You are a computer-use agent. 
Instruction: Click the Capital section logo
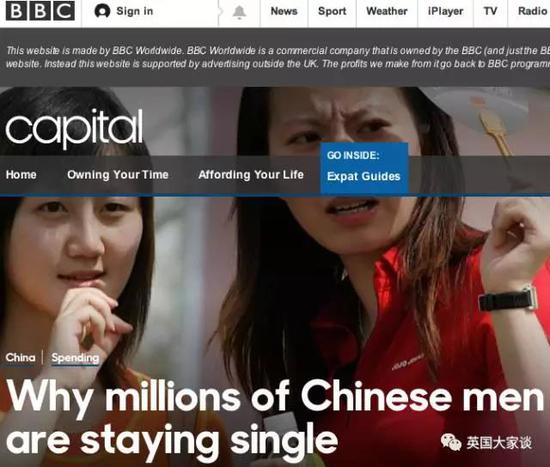pos(74,127)
